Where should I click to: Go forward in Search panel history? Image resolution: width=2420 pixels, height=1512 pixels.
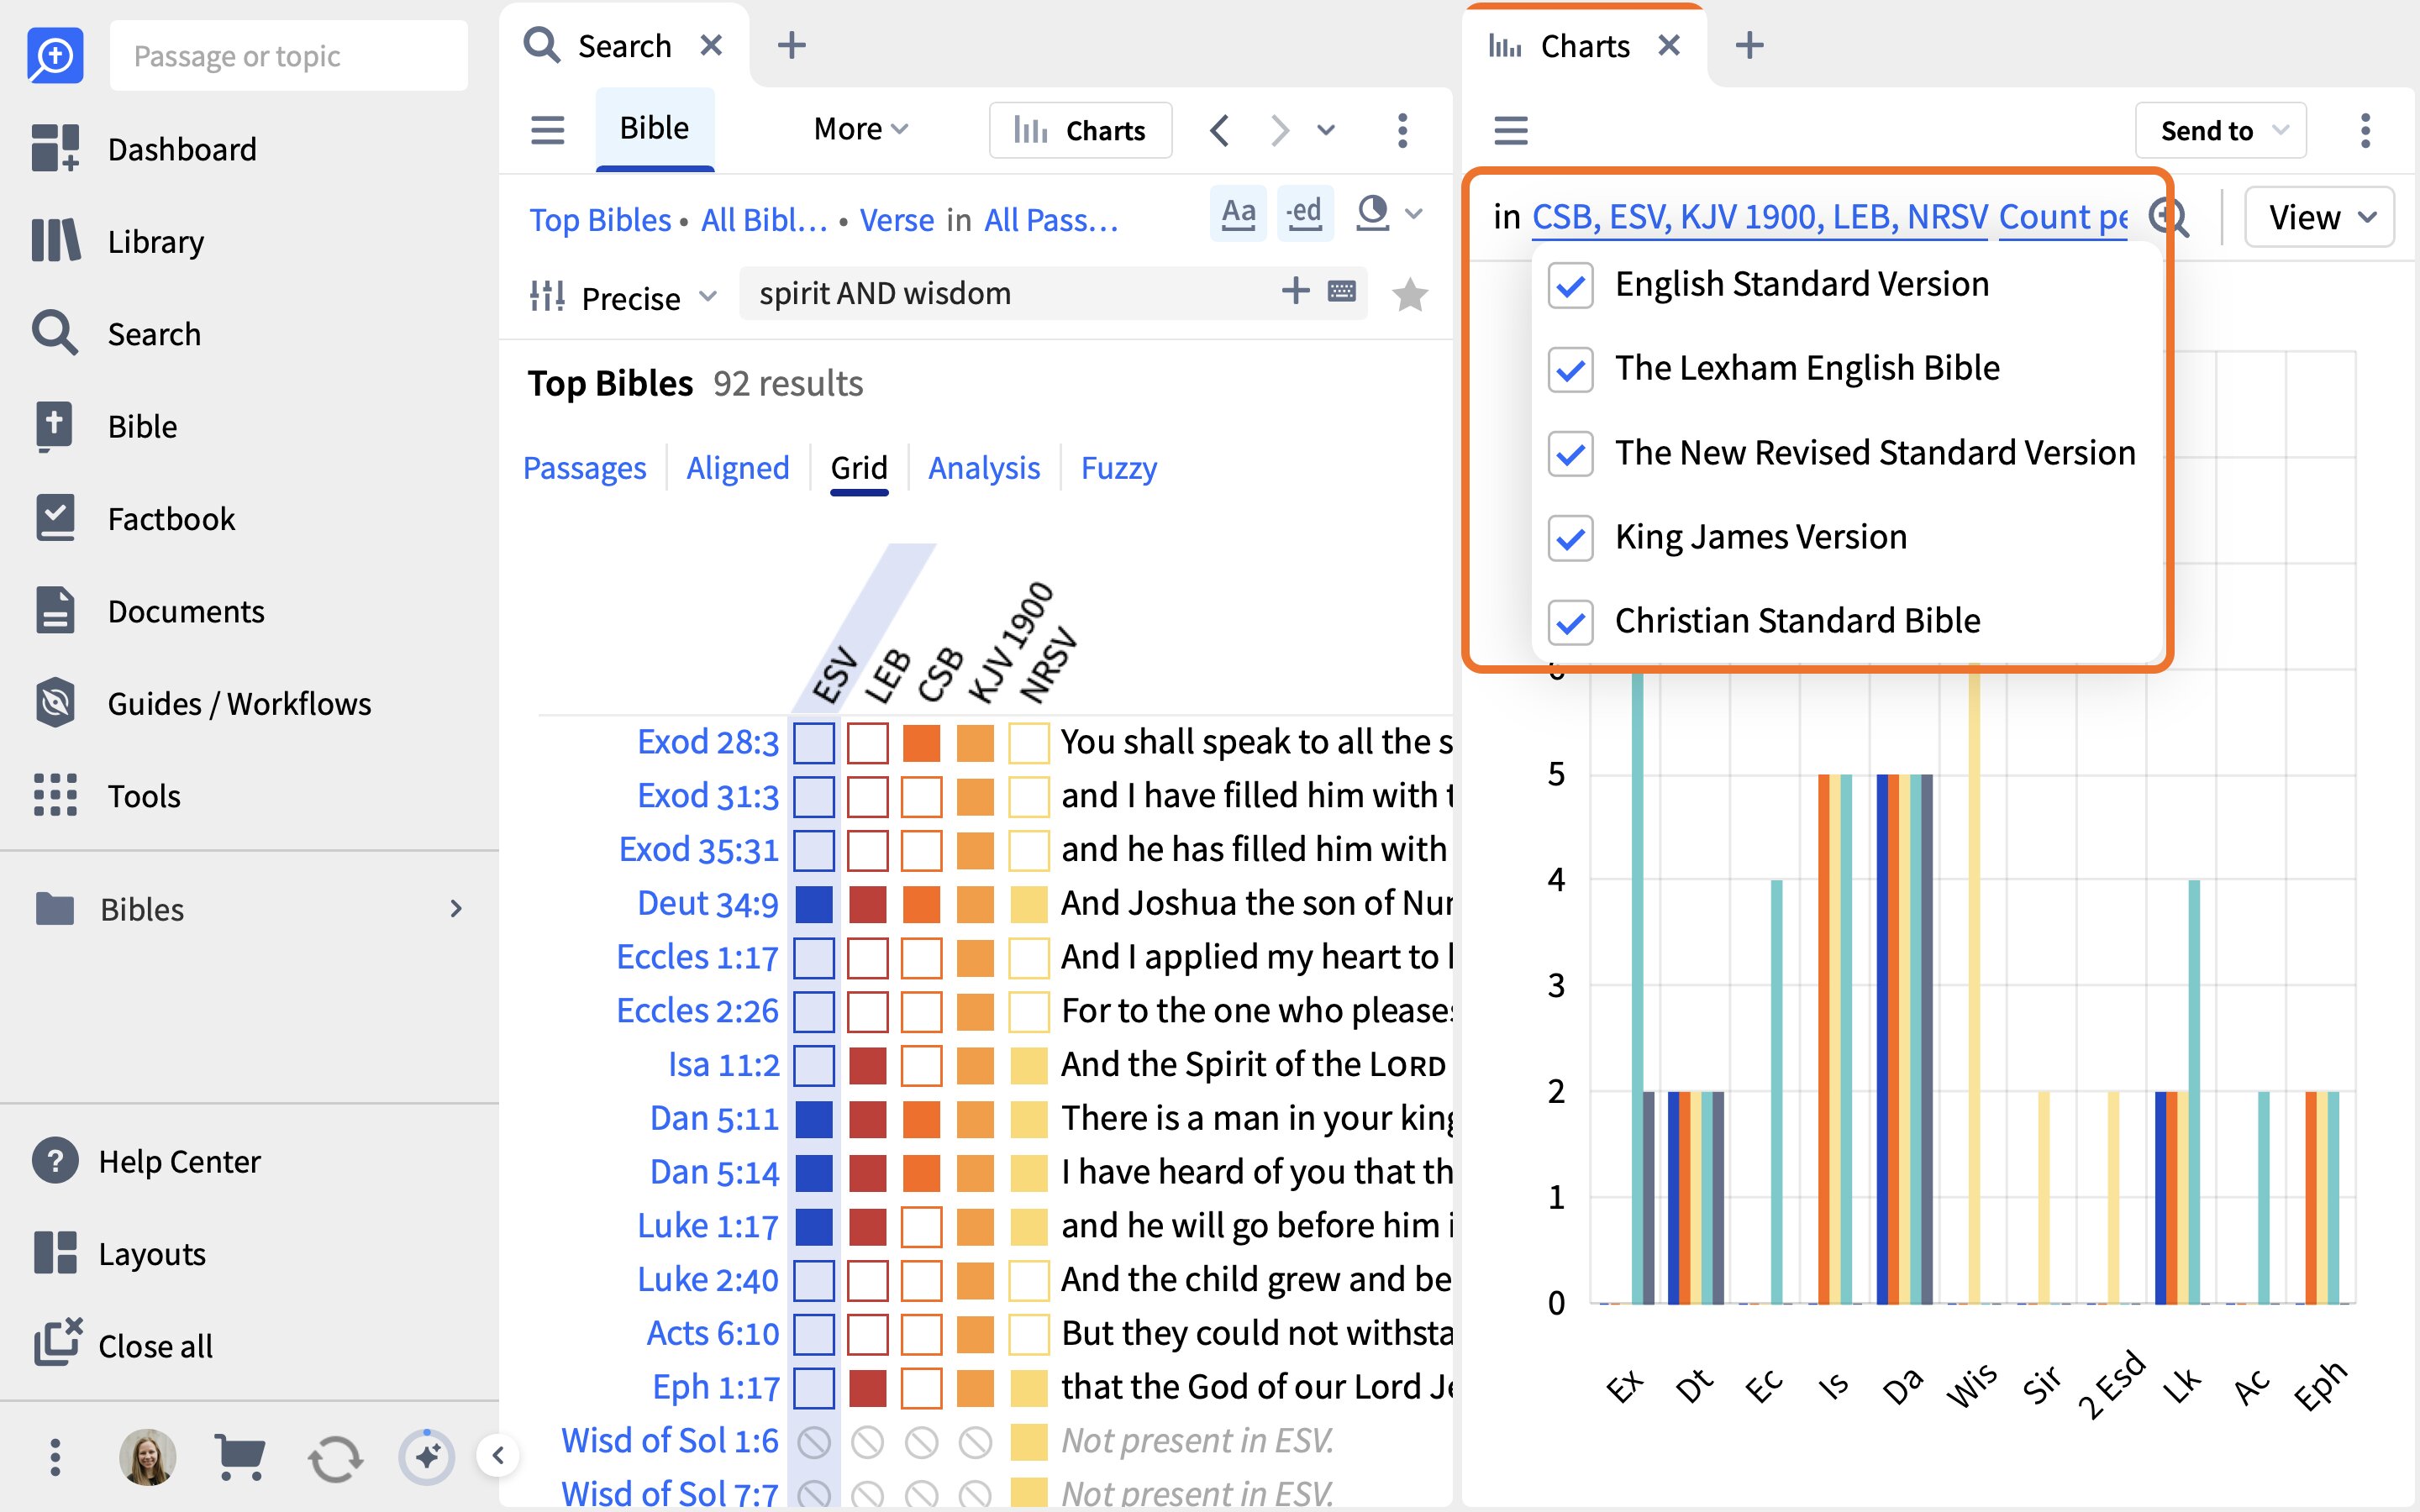tap(1279, 130)
